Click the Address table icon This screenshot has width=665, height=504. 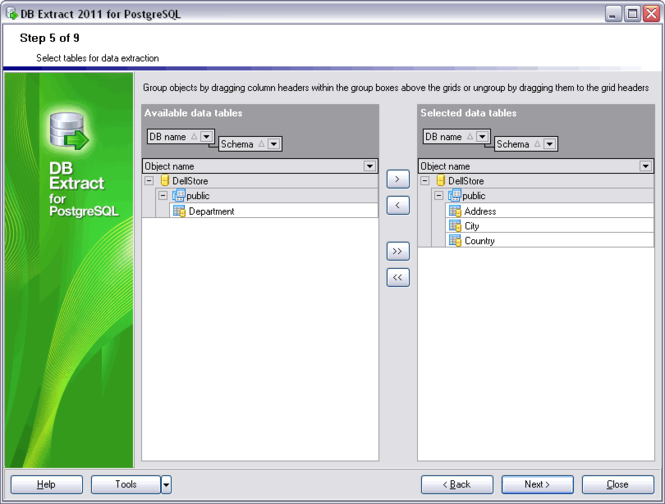click(455, 211)
